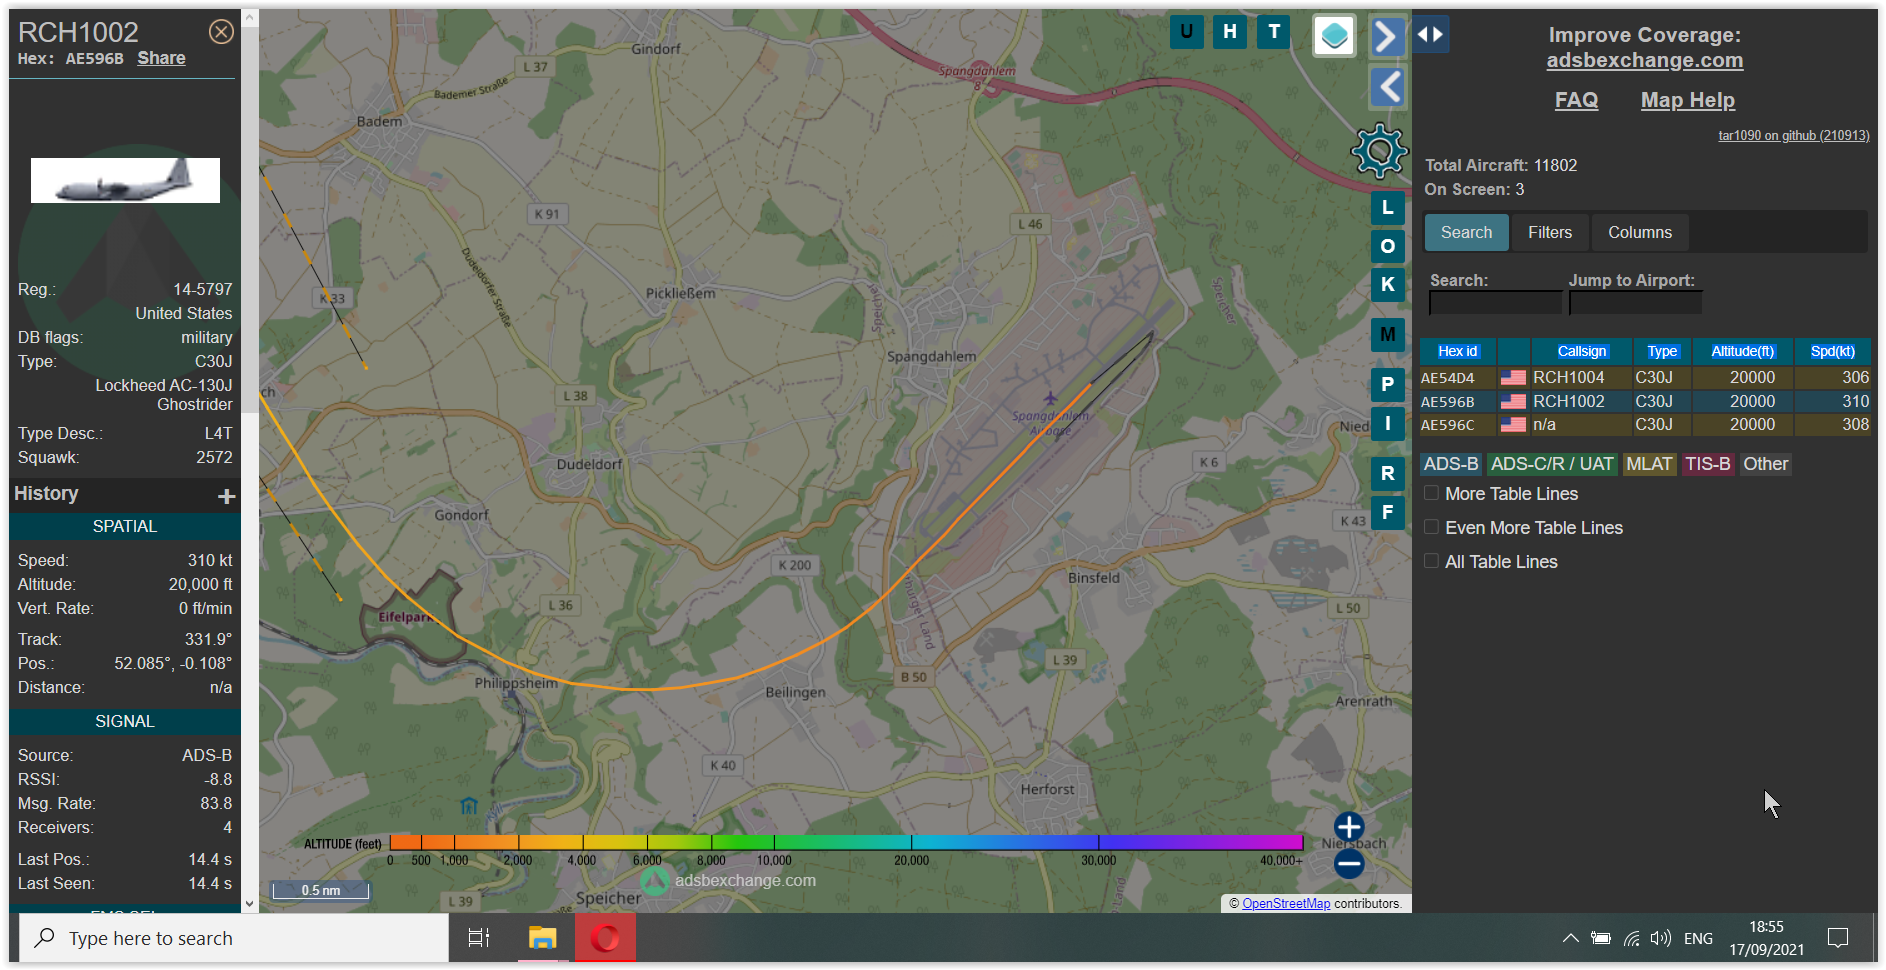The image size is (1886, 970).
Task: Toggle the P map button
Action: (x=1388, y=384)
